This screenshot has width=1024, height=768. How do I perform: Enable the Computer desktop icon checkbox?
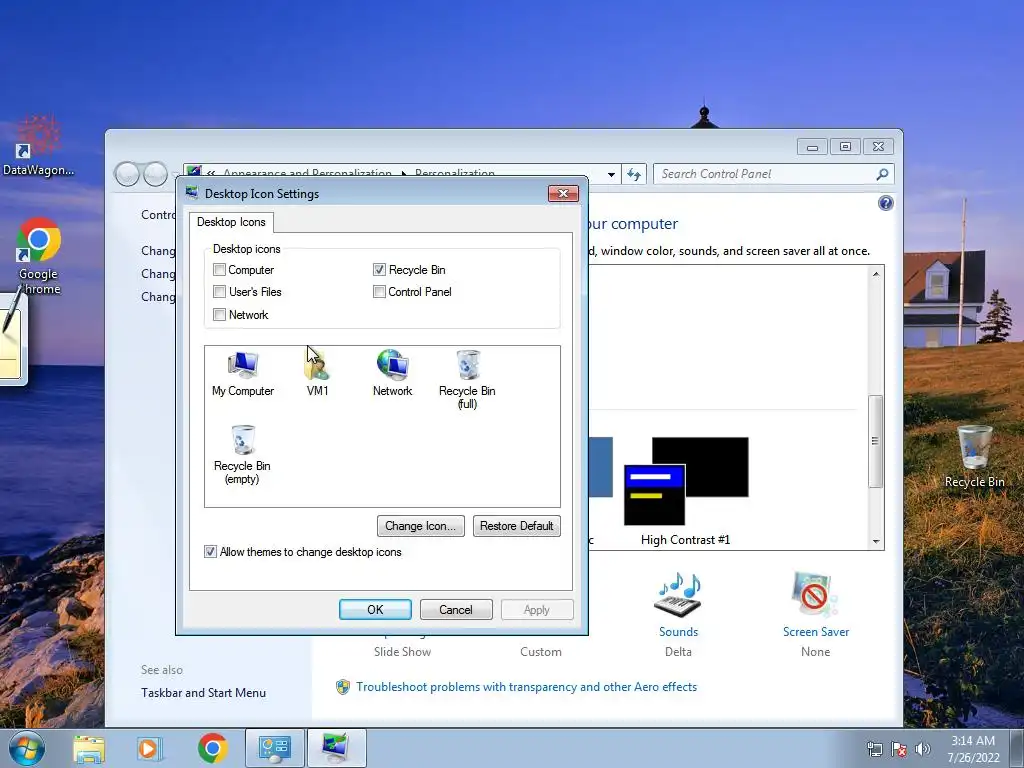pos(219,270)
